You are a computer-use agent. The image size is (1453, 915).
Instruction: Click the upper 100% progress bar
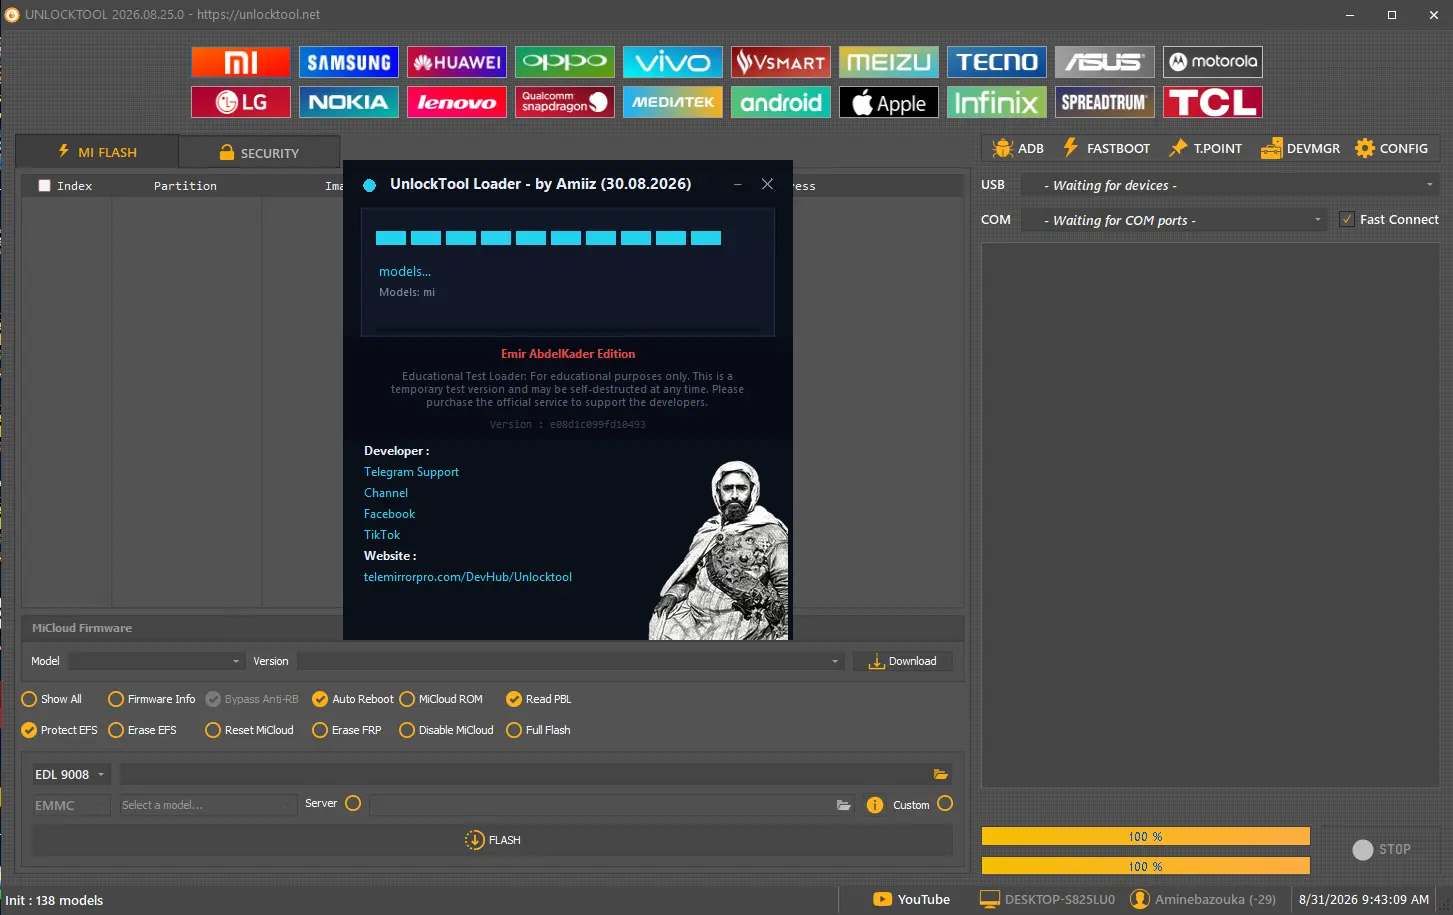pos(1146,836)
